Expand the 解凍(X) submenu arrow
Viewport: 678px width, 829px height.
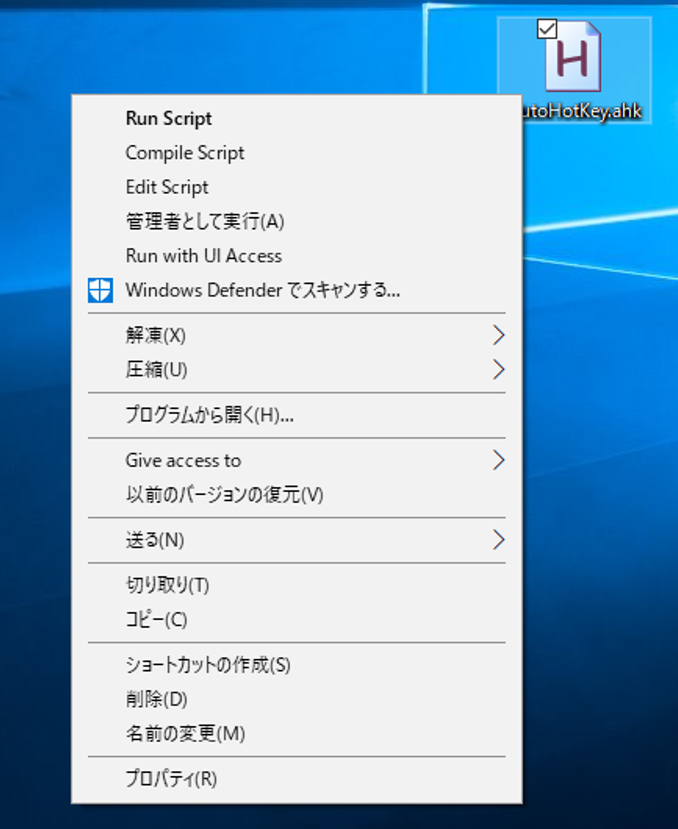tap(498, 335)
